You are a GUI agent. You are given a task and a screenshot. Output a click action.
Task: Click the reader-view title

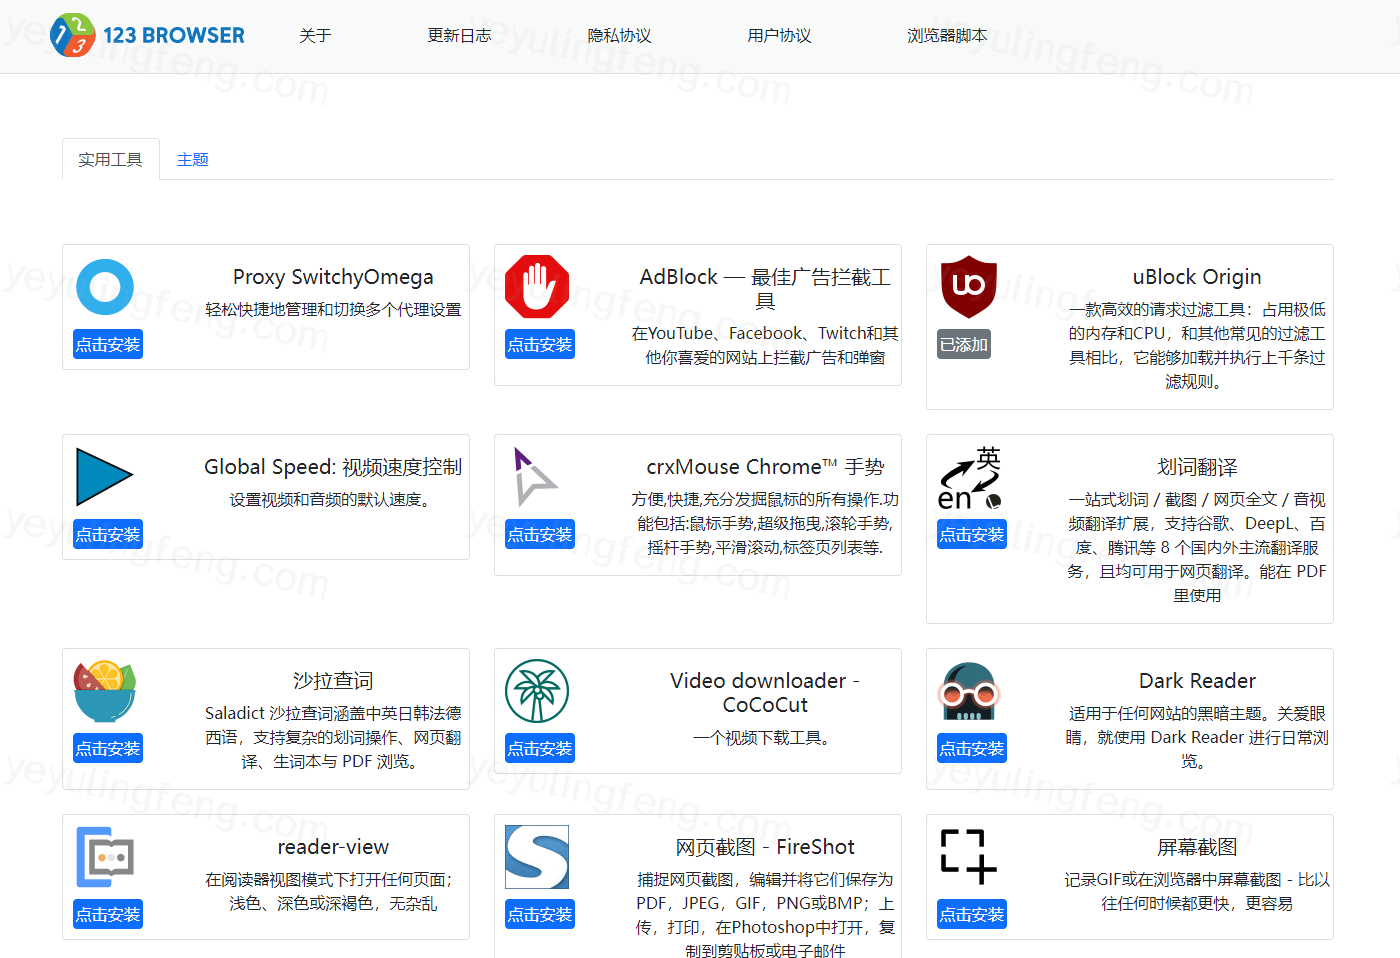[x=333, y=847]
